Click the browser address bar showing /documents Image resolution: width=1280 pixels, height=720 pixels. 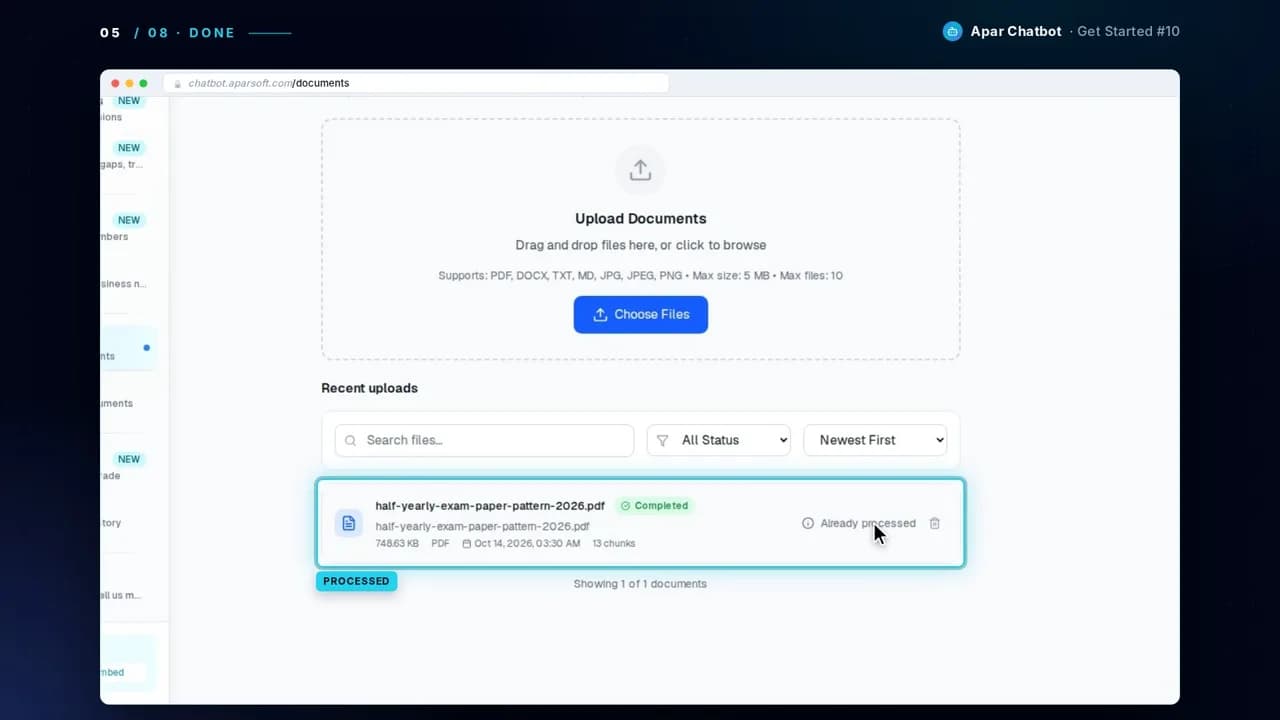point(416,83)
